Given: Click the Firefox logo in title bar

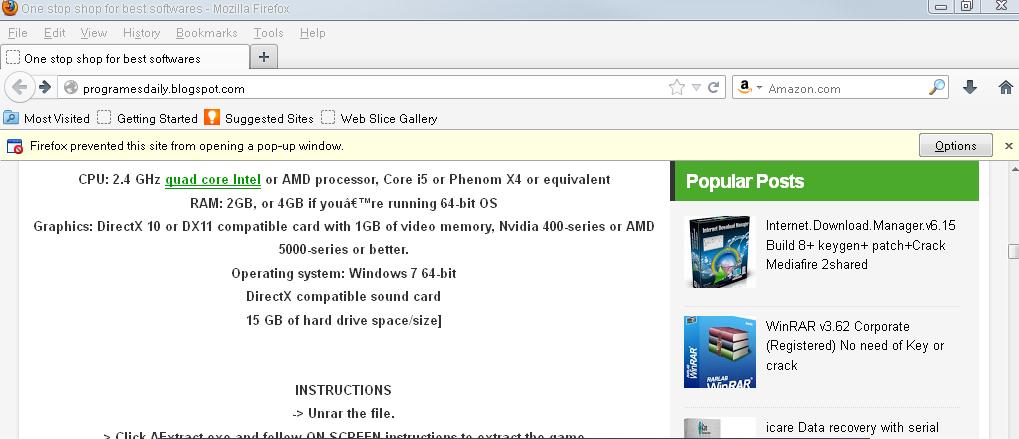Looking at the screenshot, I should (9, 8).
